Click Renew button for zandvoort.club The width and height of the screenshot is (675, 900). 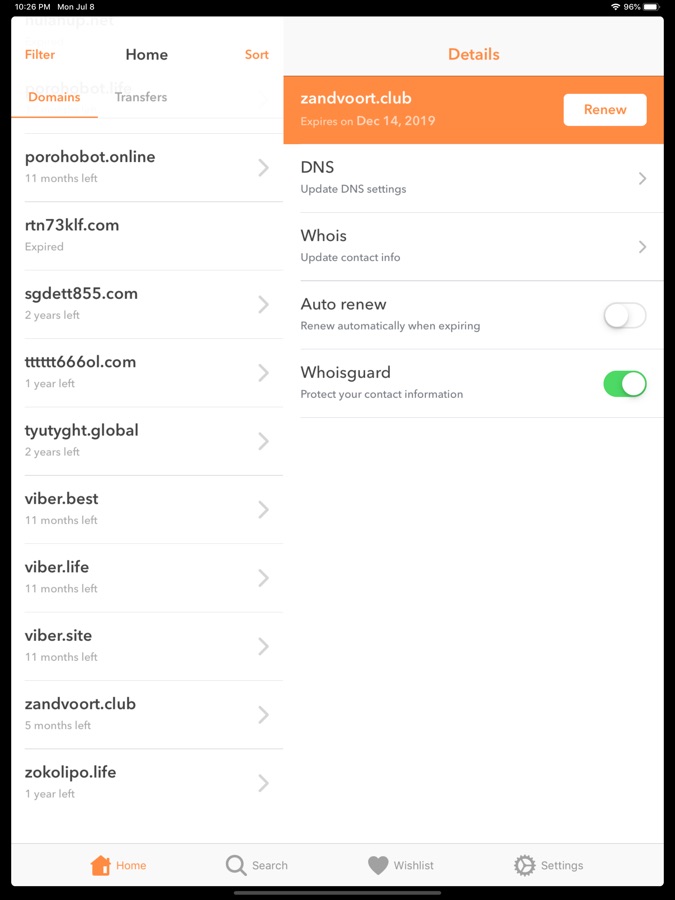pyautogui.click(x=605, y=110)
